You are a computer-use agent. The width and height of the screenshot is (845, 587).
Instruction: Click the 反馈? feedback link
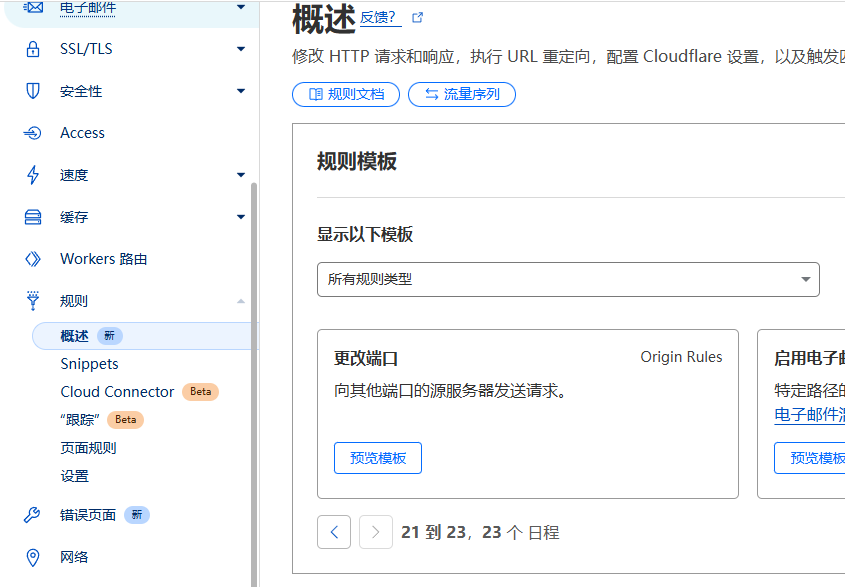coord(378,18)
